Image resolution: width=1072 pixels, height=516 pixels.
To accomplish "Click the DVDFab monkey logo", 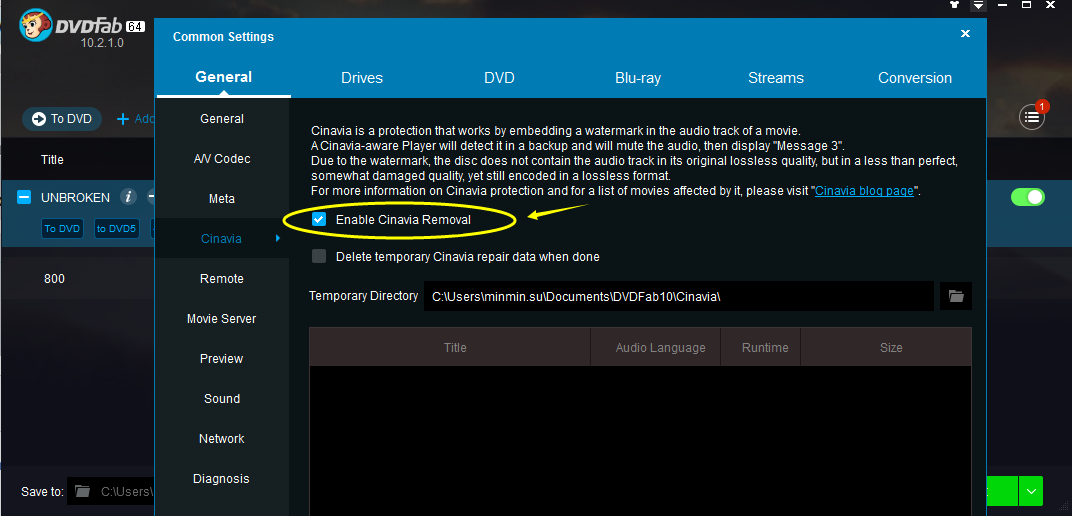I will [x=34, y=27].
